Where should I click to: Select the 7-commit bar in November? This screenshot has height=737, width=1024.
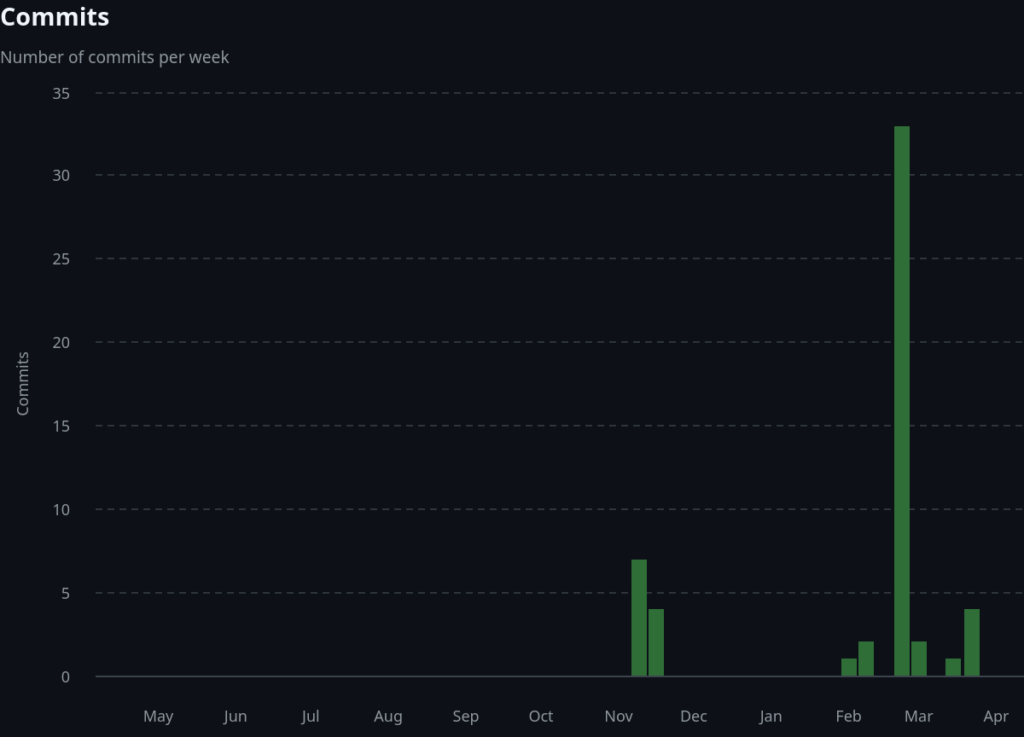click(639, 618)
